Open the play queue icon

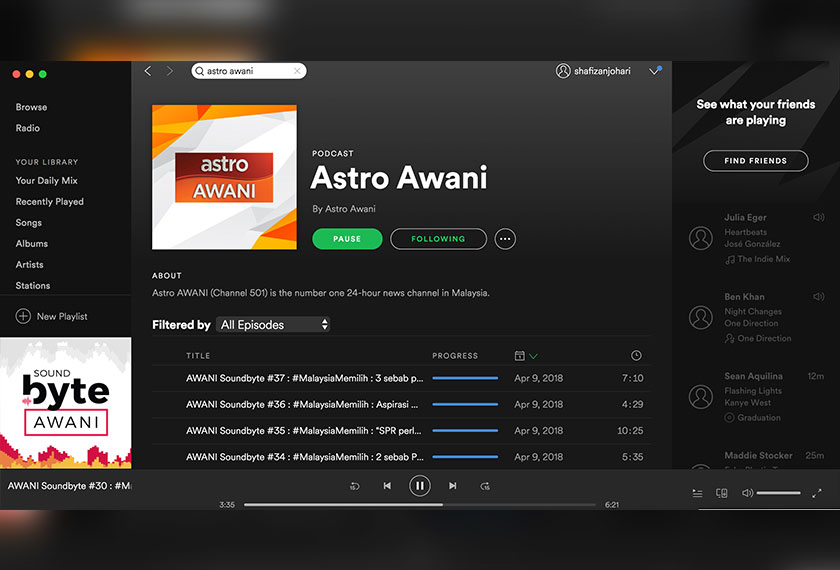point(697,493)
